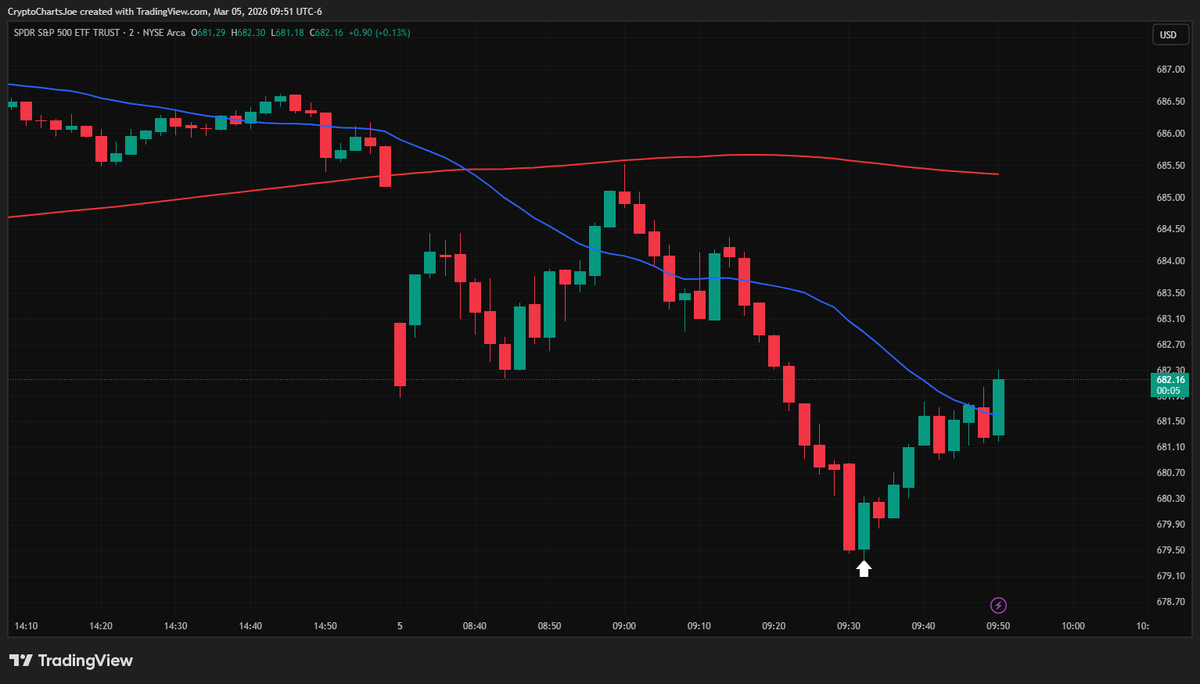
Task: Click the 14:40 time axis label
Action: pos(250,626)
